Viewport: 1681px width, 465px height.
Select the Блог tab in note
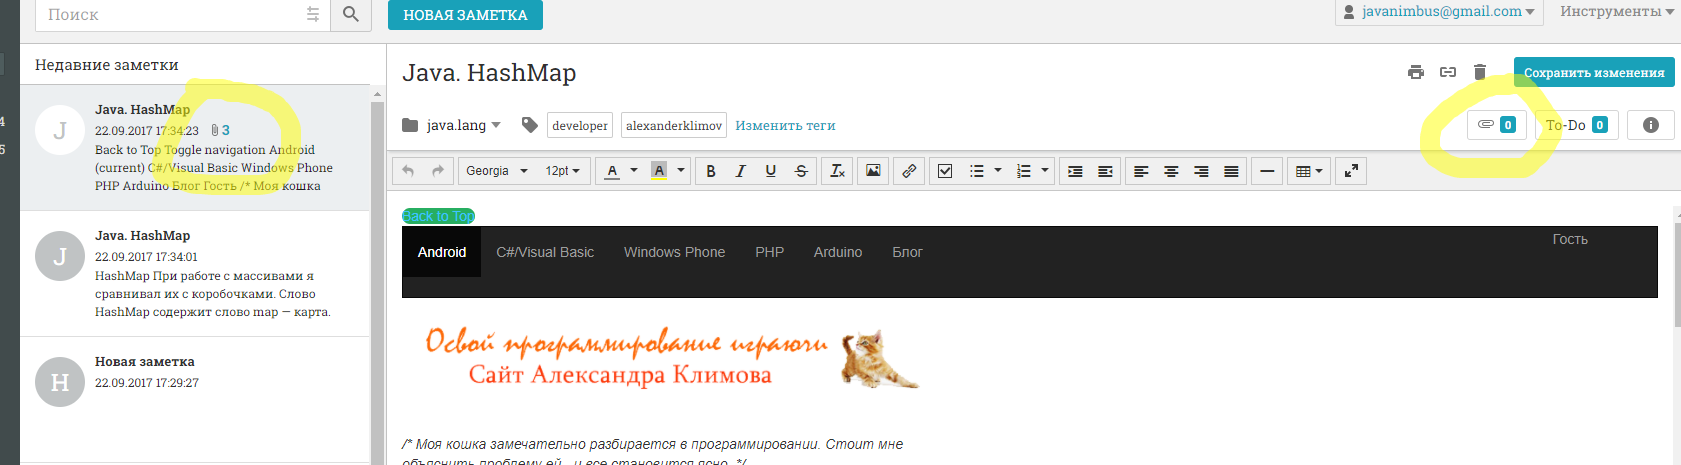[907, 252]
